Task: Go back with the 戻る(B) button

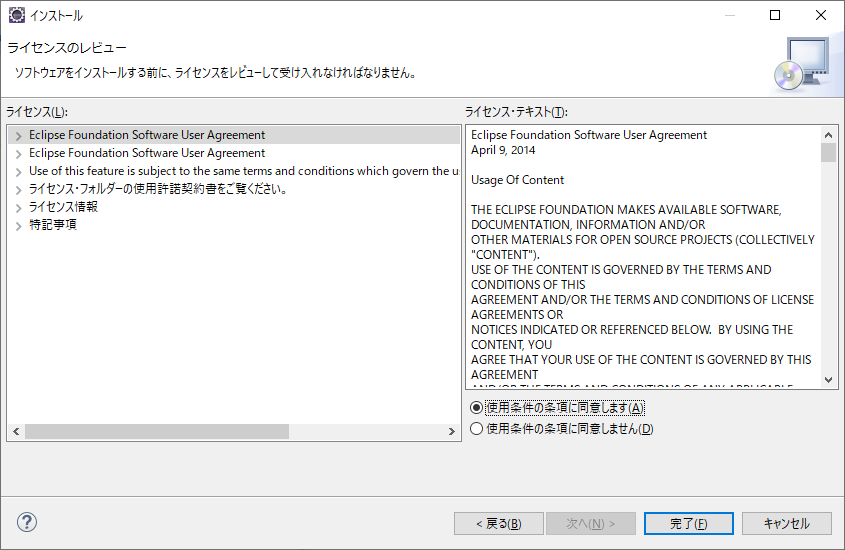Action: click(498, 524)
